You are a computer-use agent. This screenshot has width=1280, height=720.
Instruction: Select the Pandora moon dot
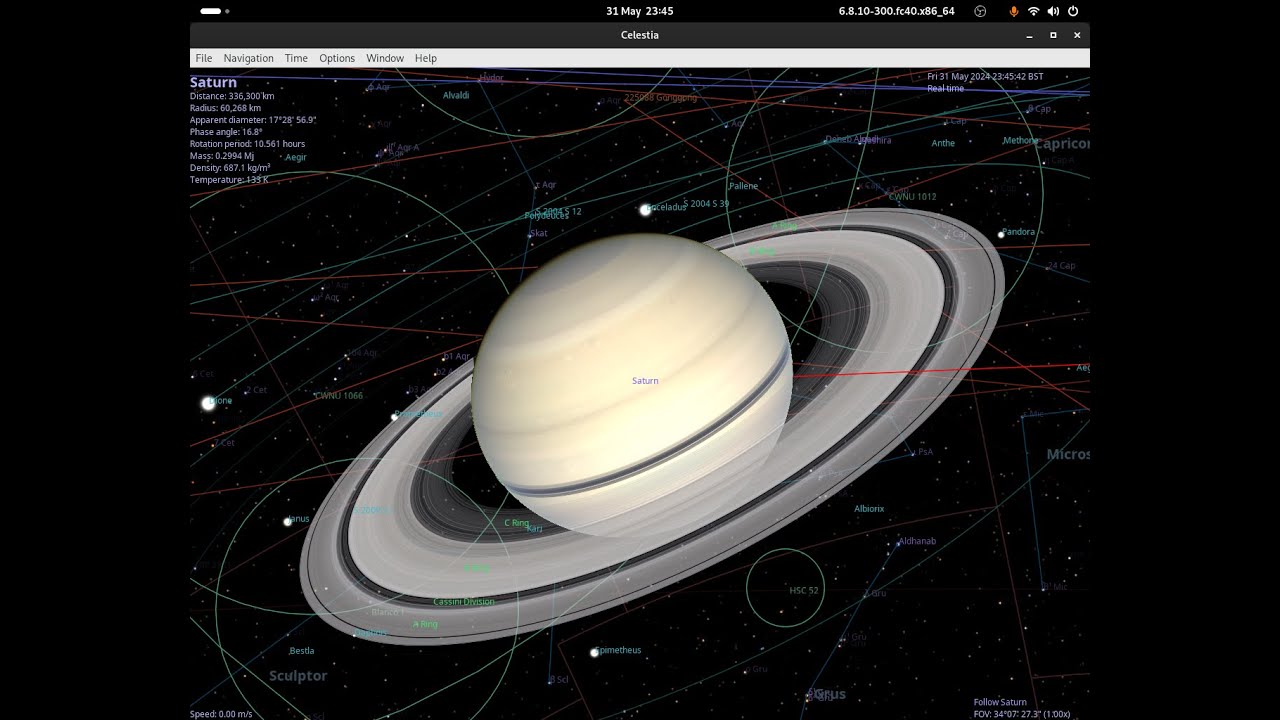tap(1001, 234)
